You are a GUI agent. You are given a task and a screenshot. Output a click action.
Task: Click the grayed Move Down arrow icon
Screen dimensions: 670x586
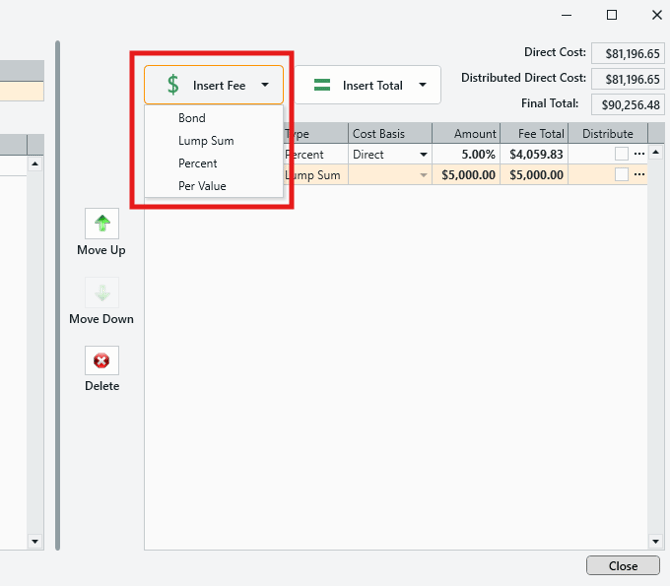pyautogui.click(x=101, y=293)
